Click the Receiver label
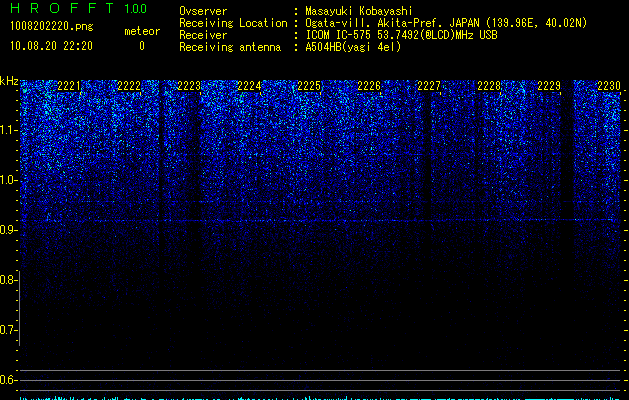 point(203,35)
